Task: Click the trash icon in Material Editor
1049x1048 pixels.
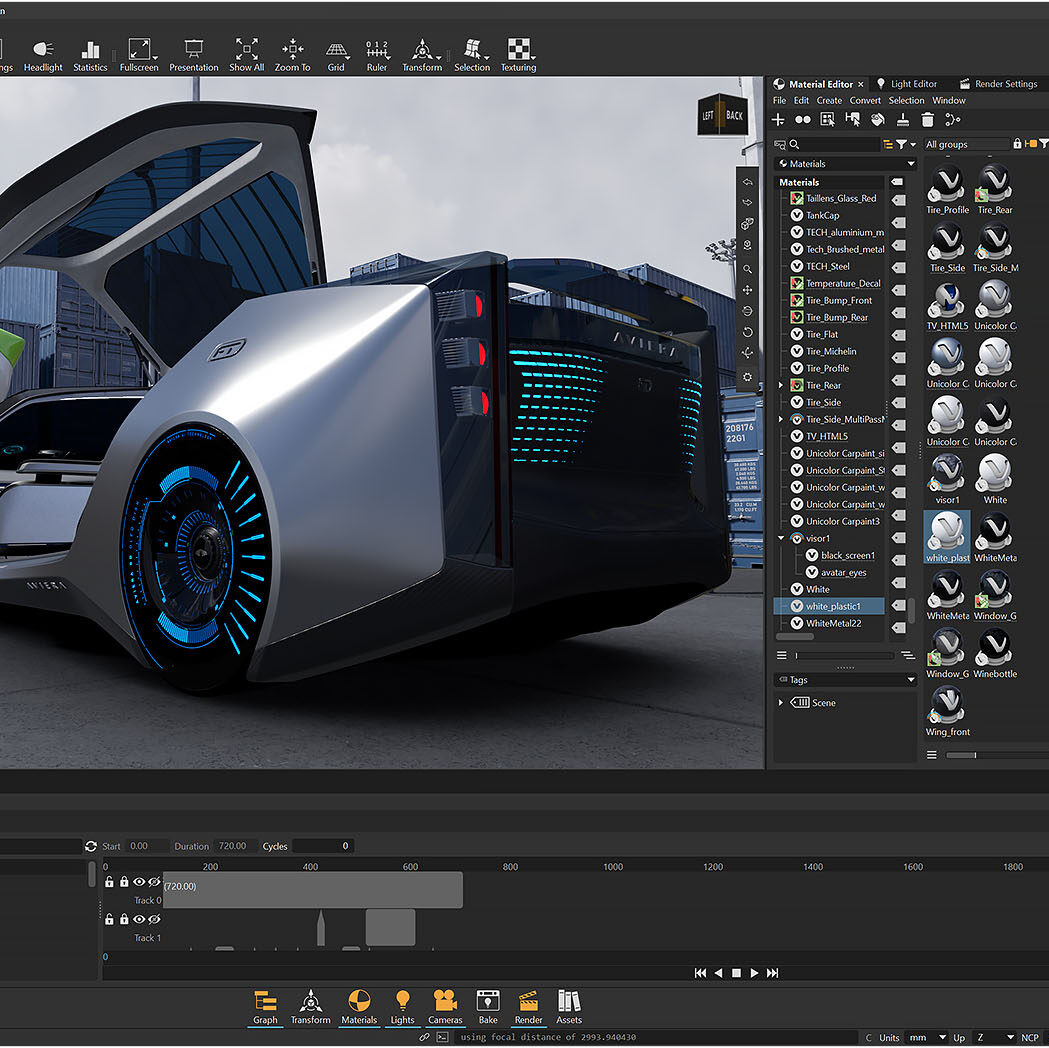Action: (x=927, y=119)
